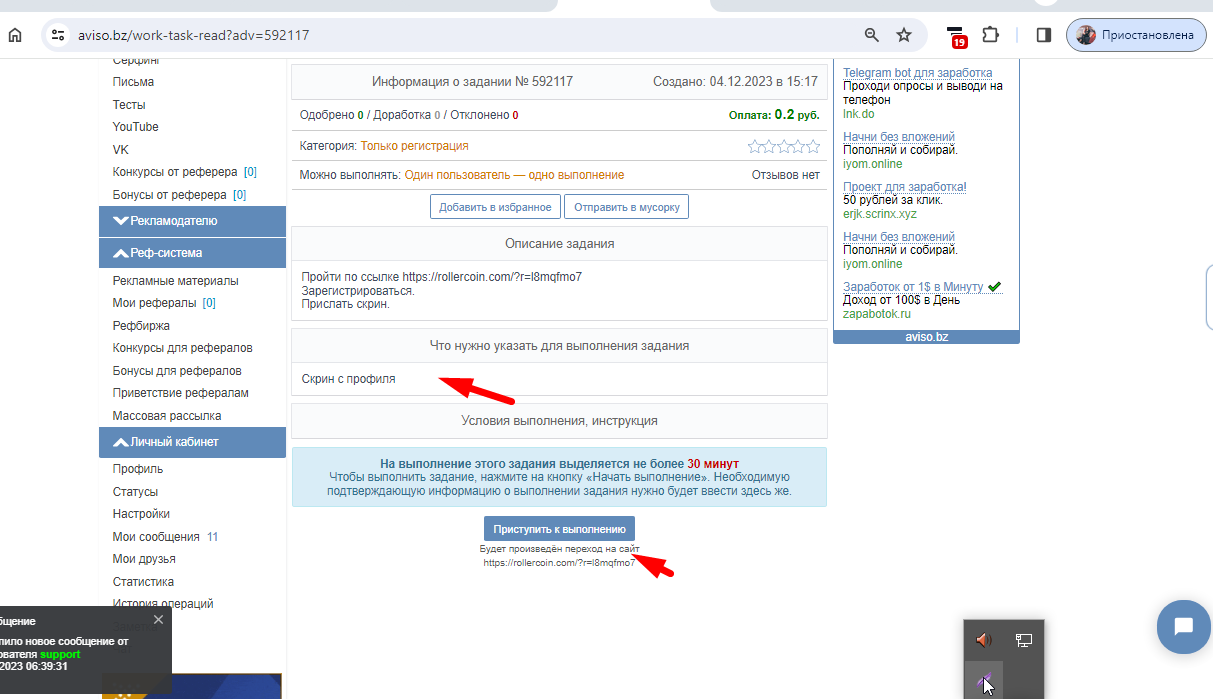Open Мои рефералы link

[x=154, y=303]
